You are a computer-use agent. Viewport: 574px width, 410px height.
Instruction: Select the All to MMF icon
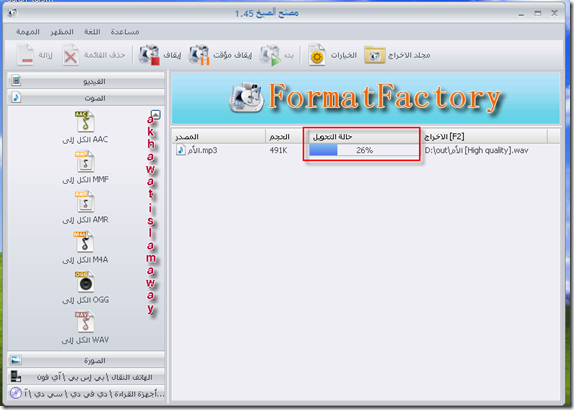[85, 161]
